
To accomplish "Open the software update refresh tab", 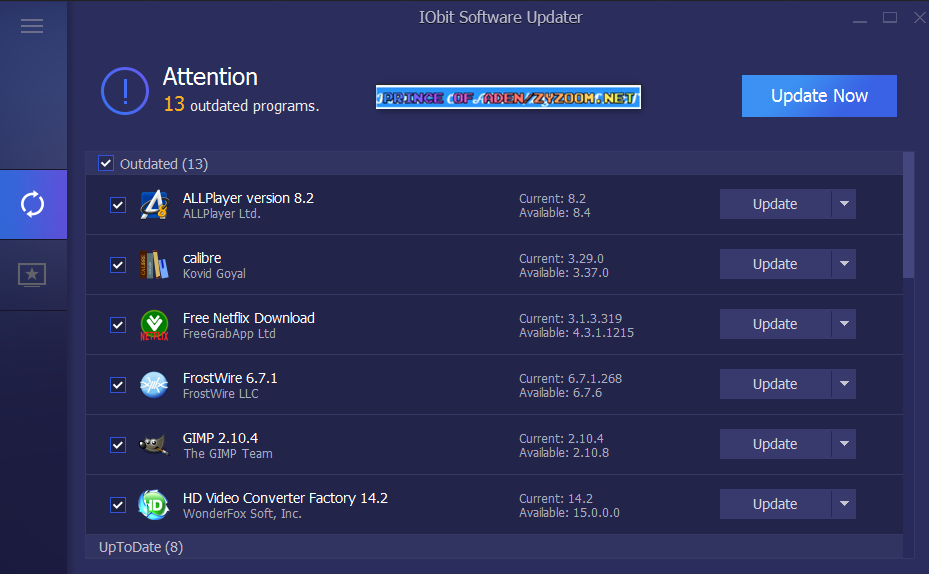I will [x=33, y=204].
